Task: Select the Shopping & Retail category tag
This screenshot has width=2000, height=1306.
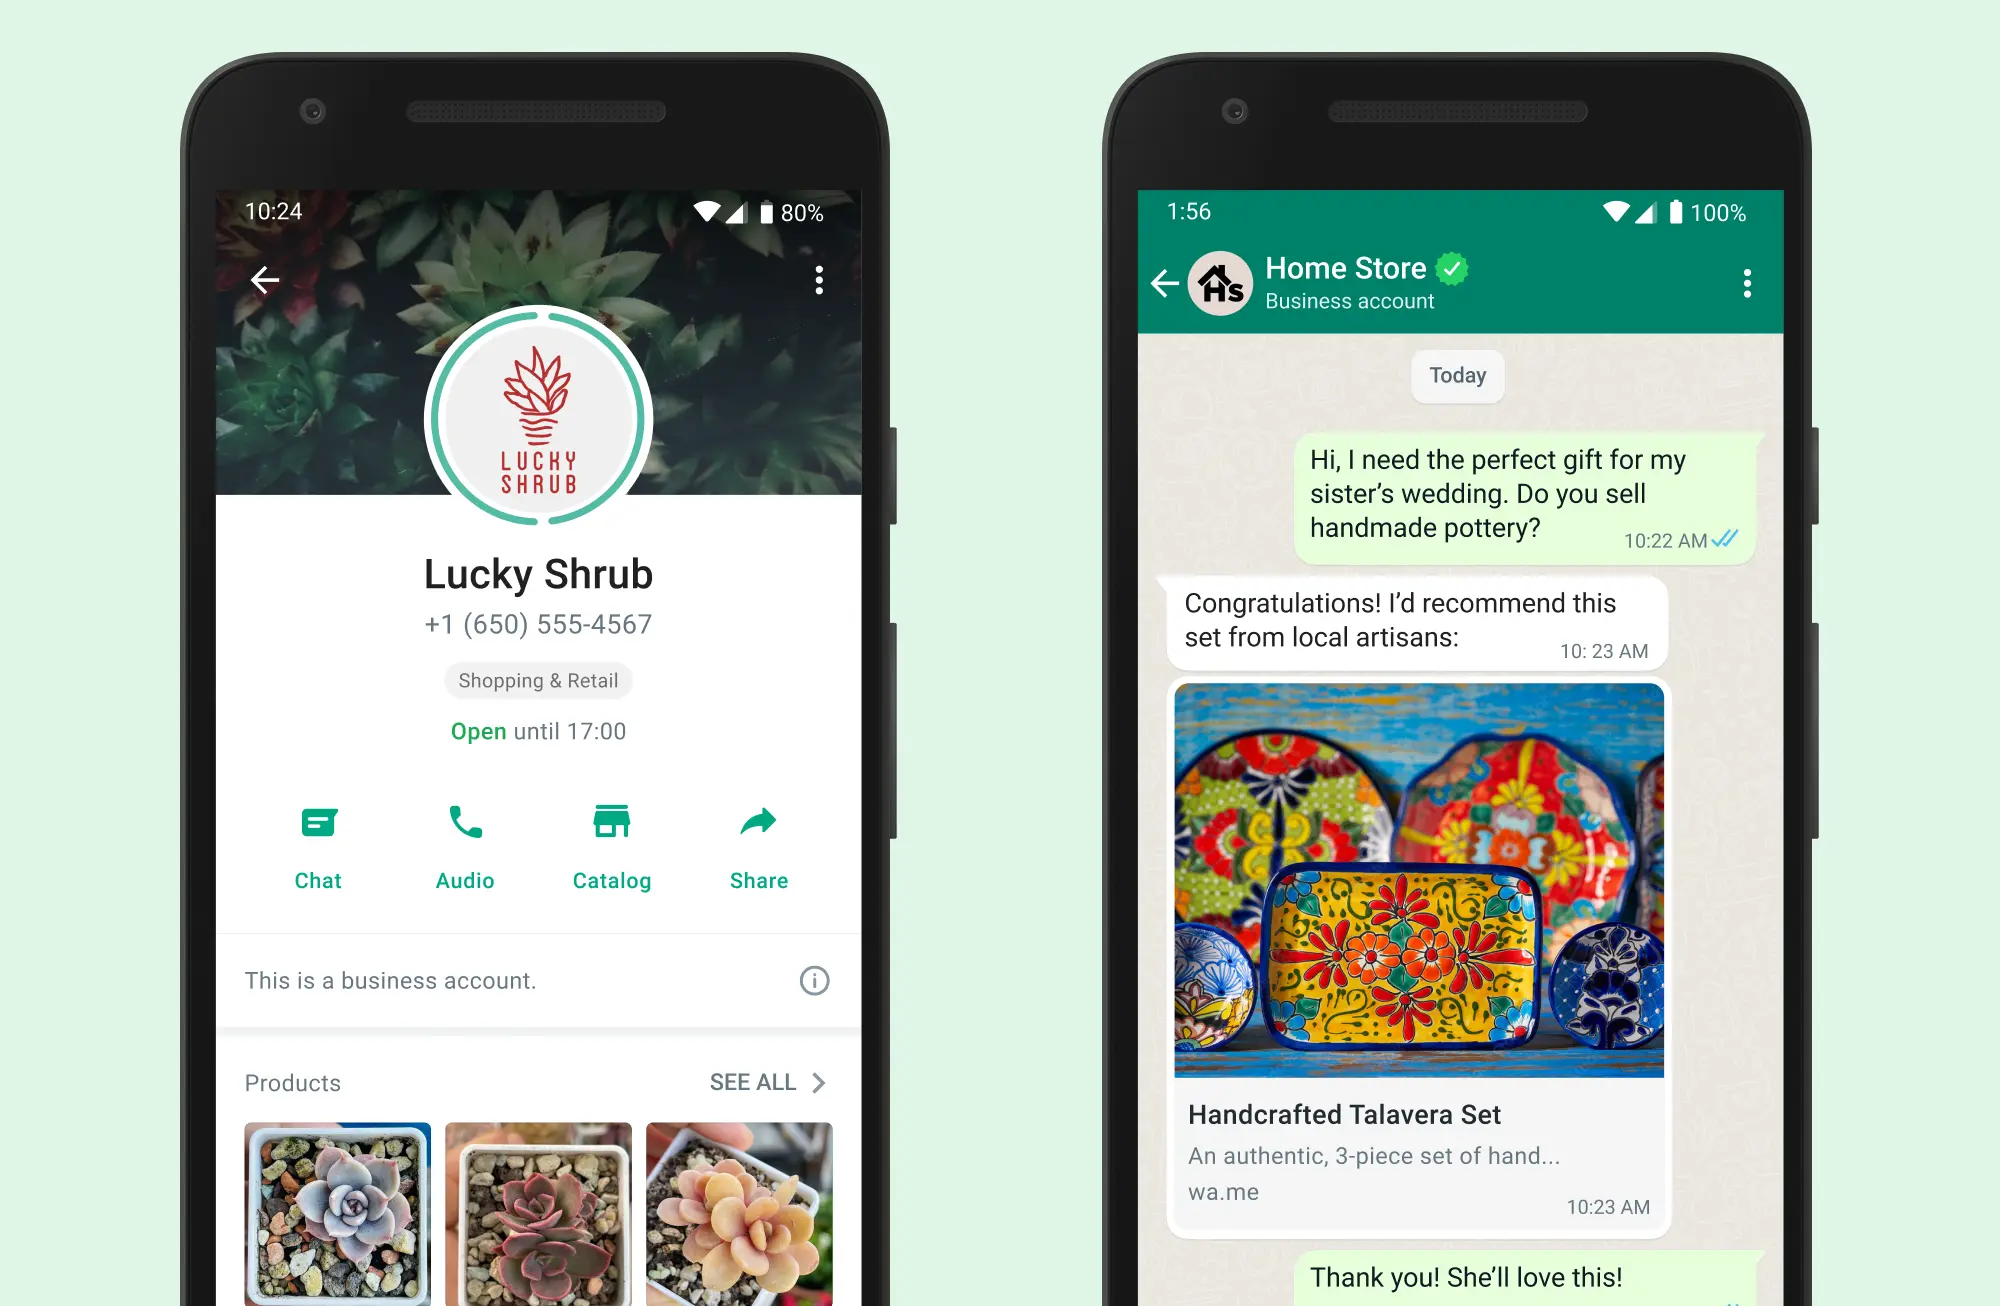Action: pos(539,681)
